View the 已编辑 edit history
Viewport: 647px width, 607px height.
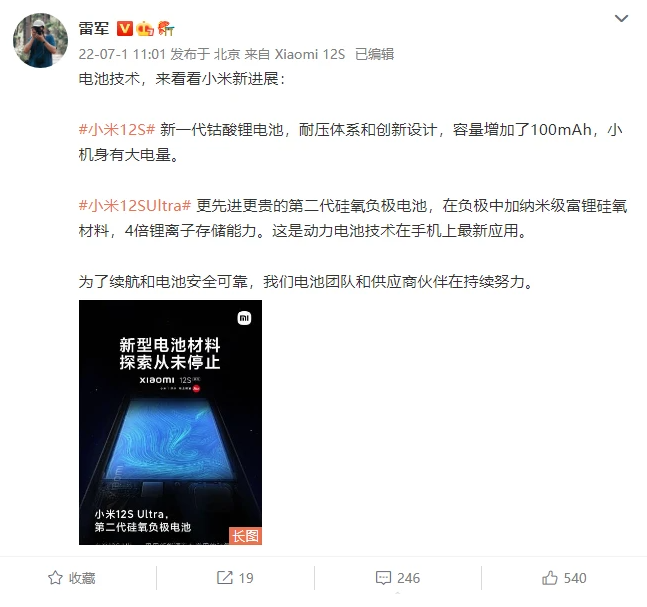click(x=374, y=54)
